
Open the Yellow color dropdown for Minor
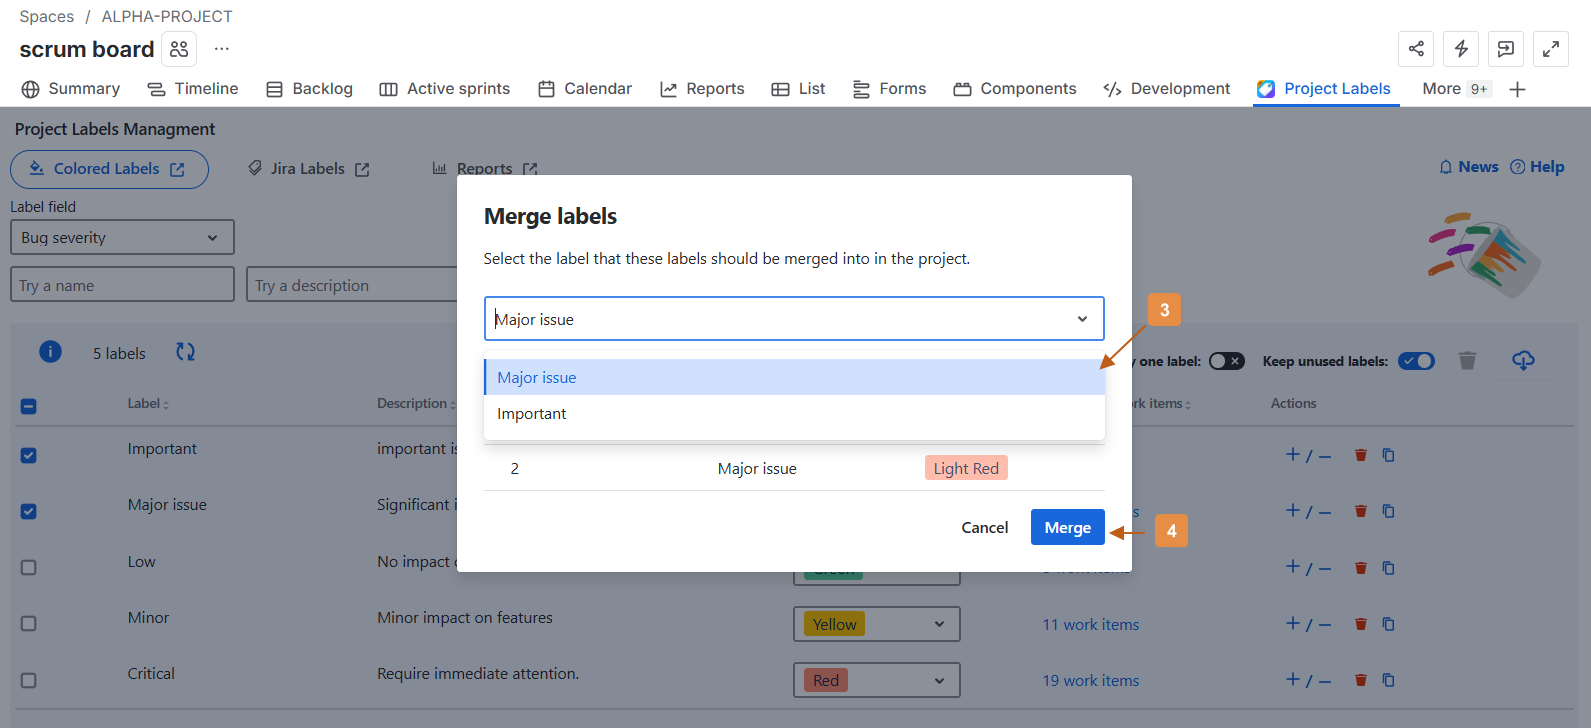[x=877, y=624]
